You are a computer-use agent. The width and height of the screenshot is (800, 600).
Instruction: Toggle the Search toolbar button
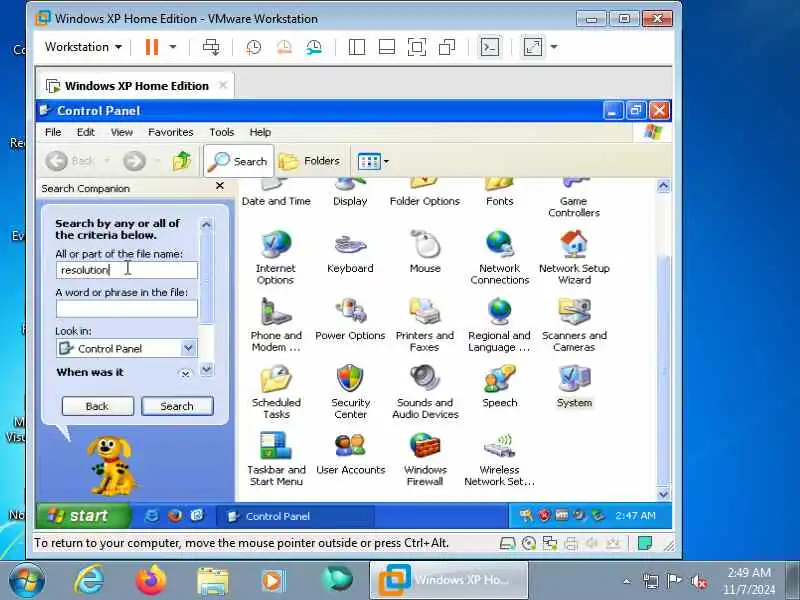tap(239, 161)
